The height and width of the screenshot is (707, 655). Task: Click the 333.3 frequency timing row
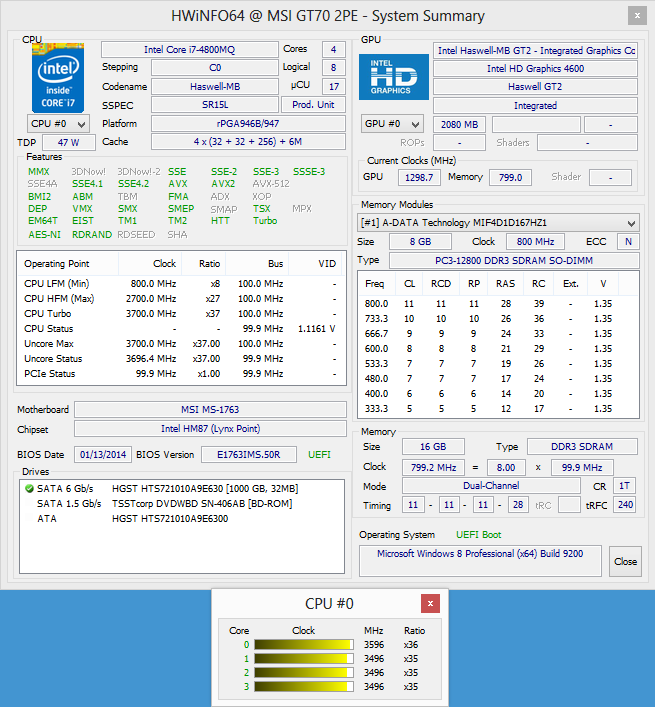click(x=498, y=409)
